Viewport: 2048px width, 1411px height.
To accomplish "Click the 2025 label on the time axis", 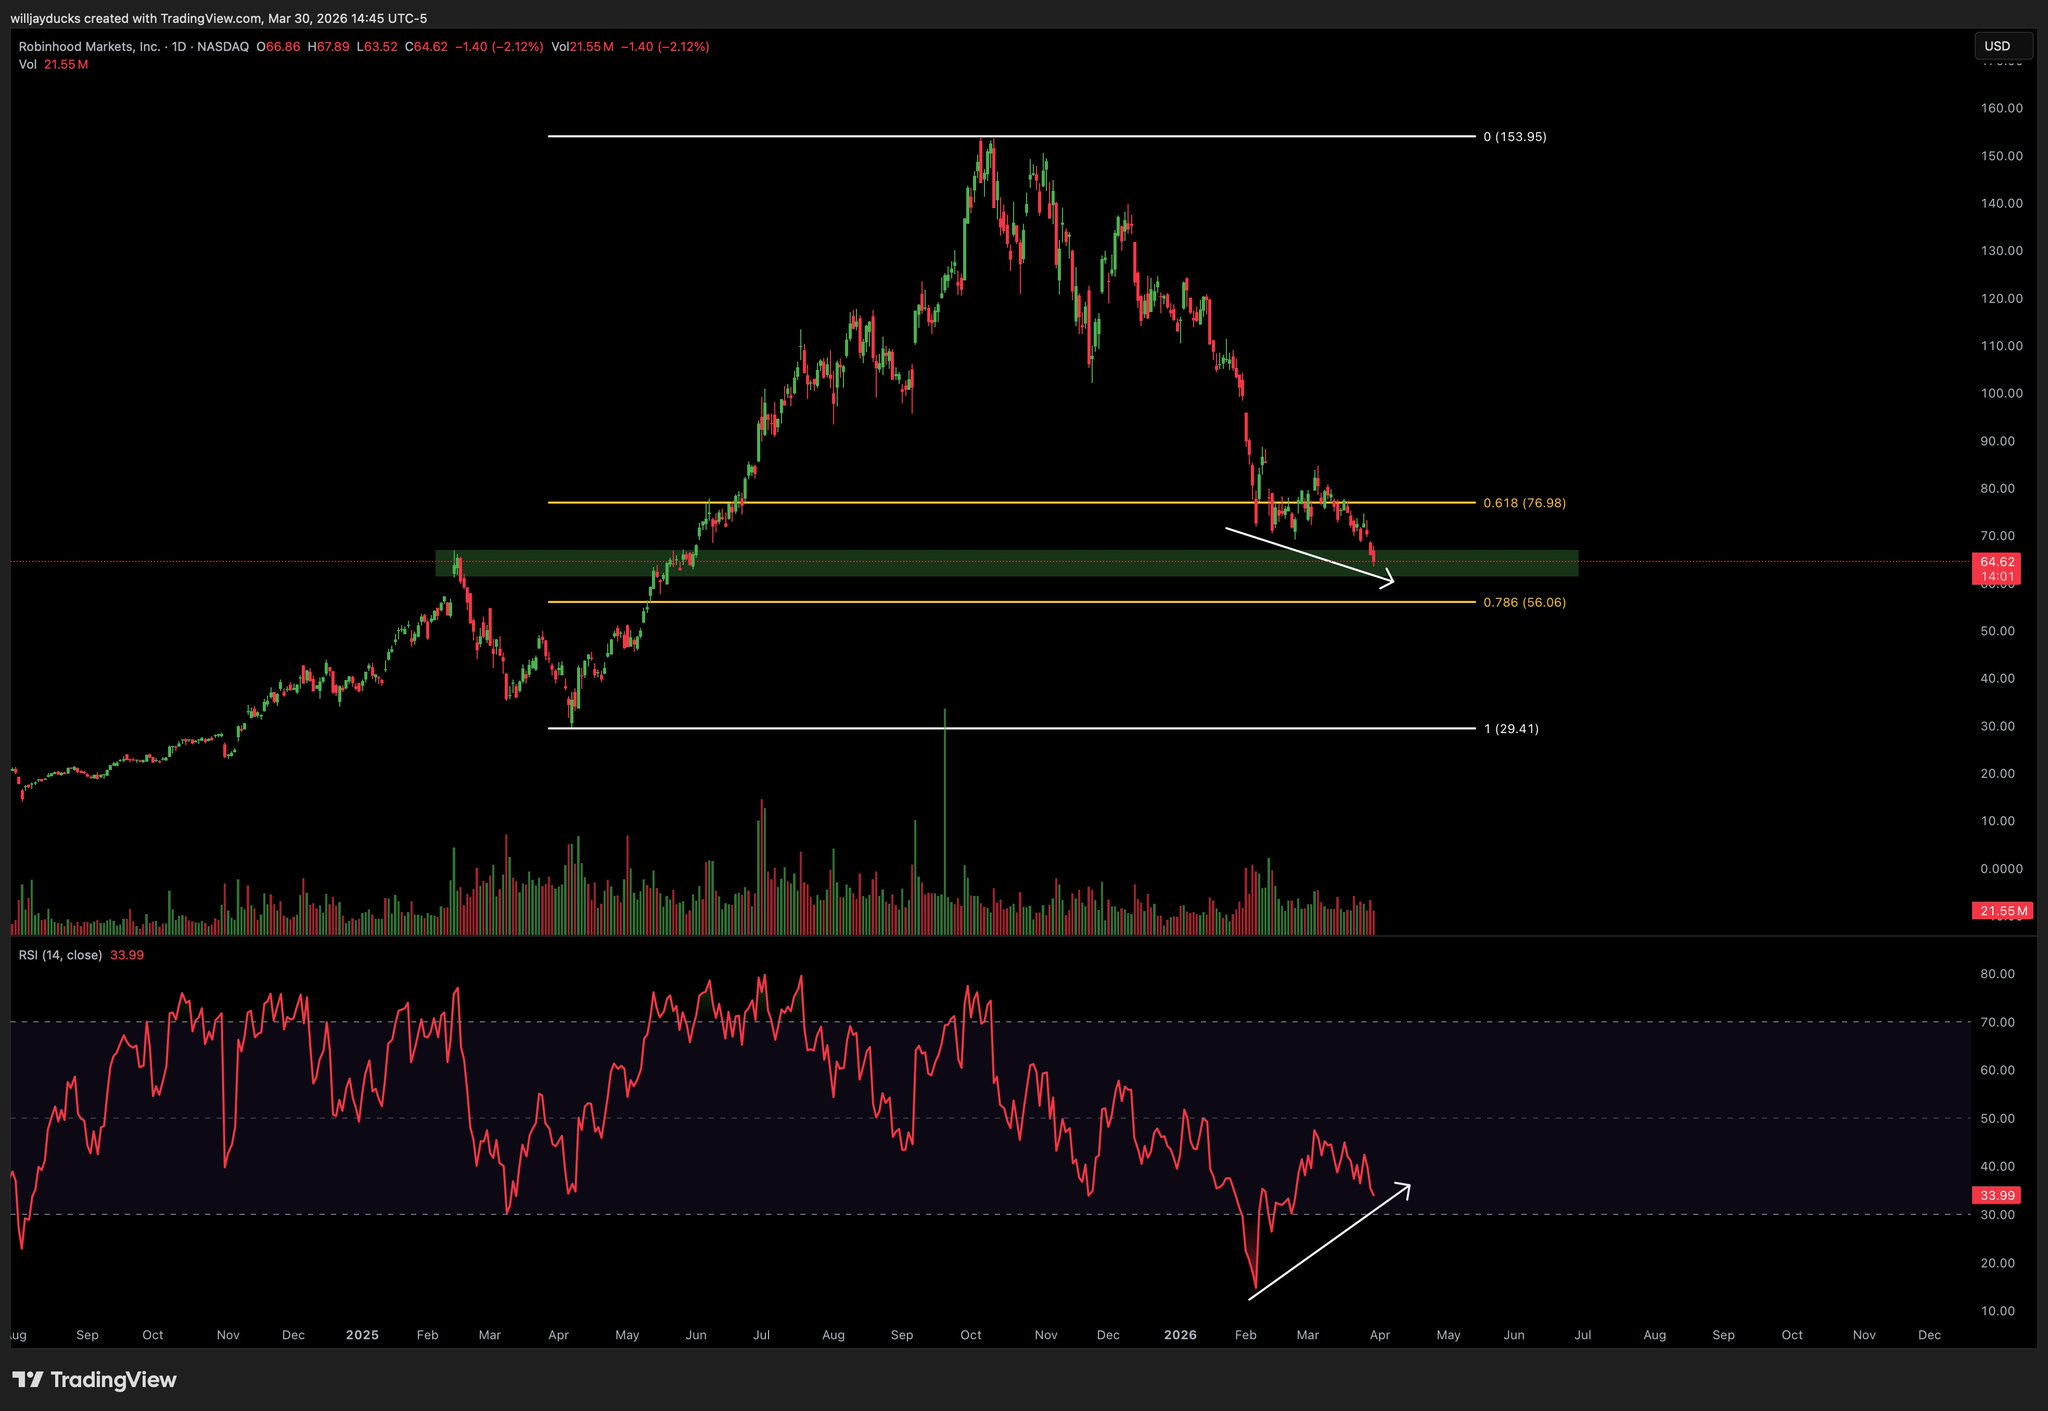I will 361,1335.
